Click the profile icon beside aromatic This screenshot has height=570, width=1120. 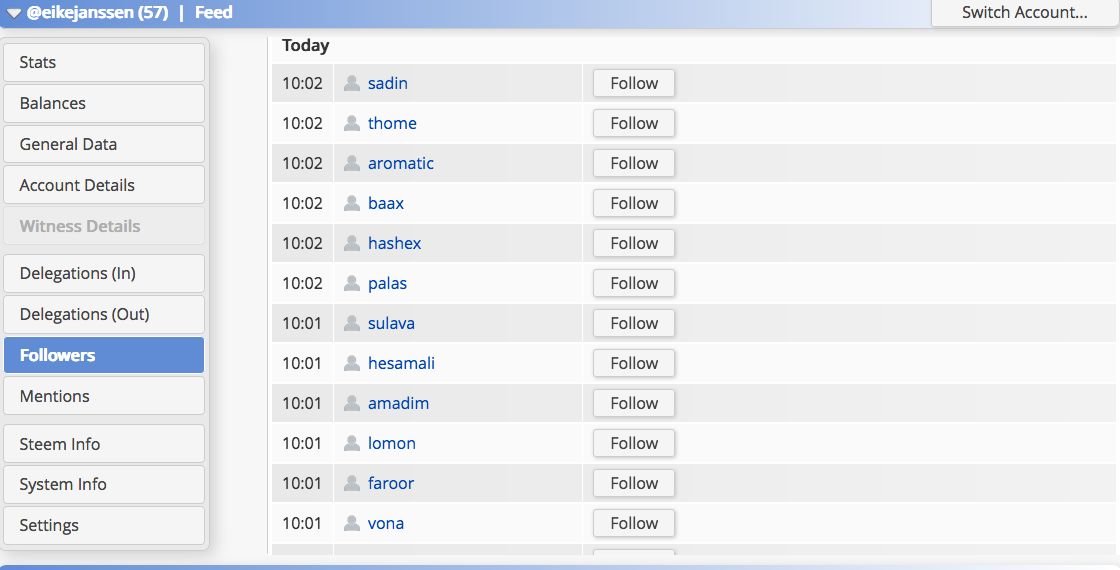click(x=352, y=163)
